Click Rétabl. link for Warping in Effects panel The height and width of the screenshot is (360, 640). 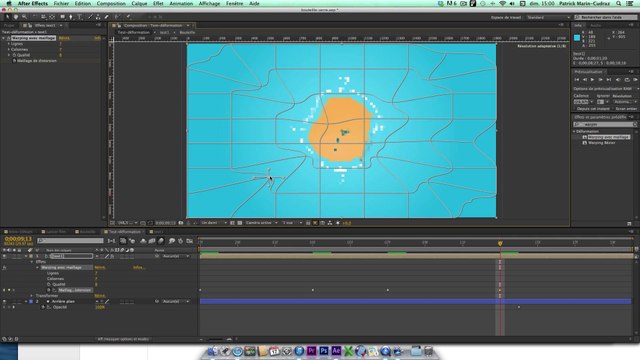point(64,38)
